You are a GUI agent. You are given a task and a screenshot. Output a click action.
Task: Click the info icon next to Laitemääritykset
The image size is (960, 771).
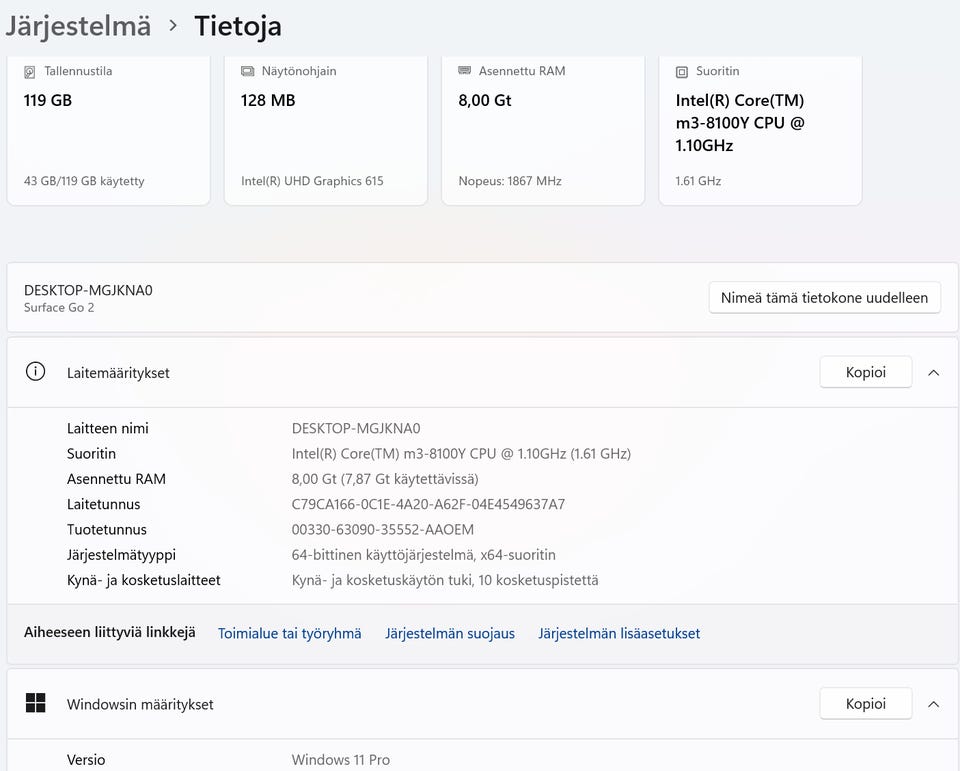point(36,372)
